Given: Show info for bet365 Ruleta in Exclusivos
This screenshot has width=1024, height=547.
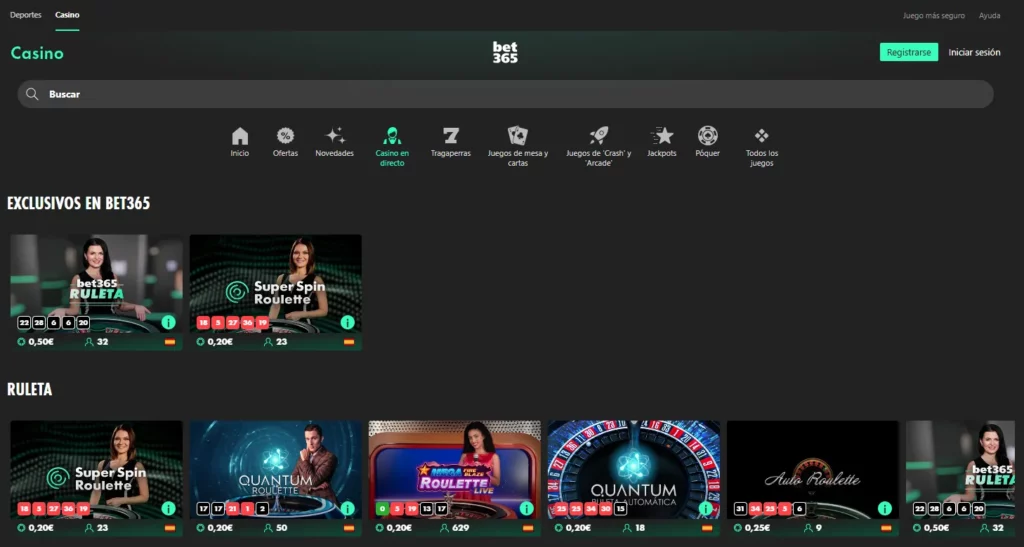Looking at the screenshot, I should coord(168,322).
